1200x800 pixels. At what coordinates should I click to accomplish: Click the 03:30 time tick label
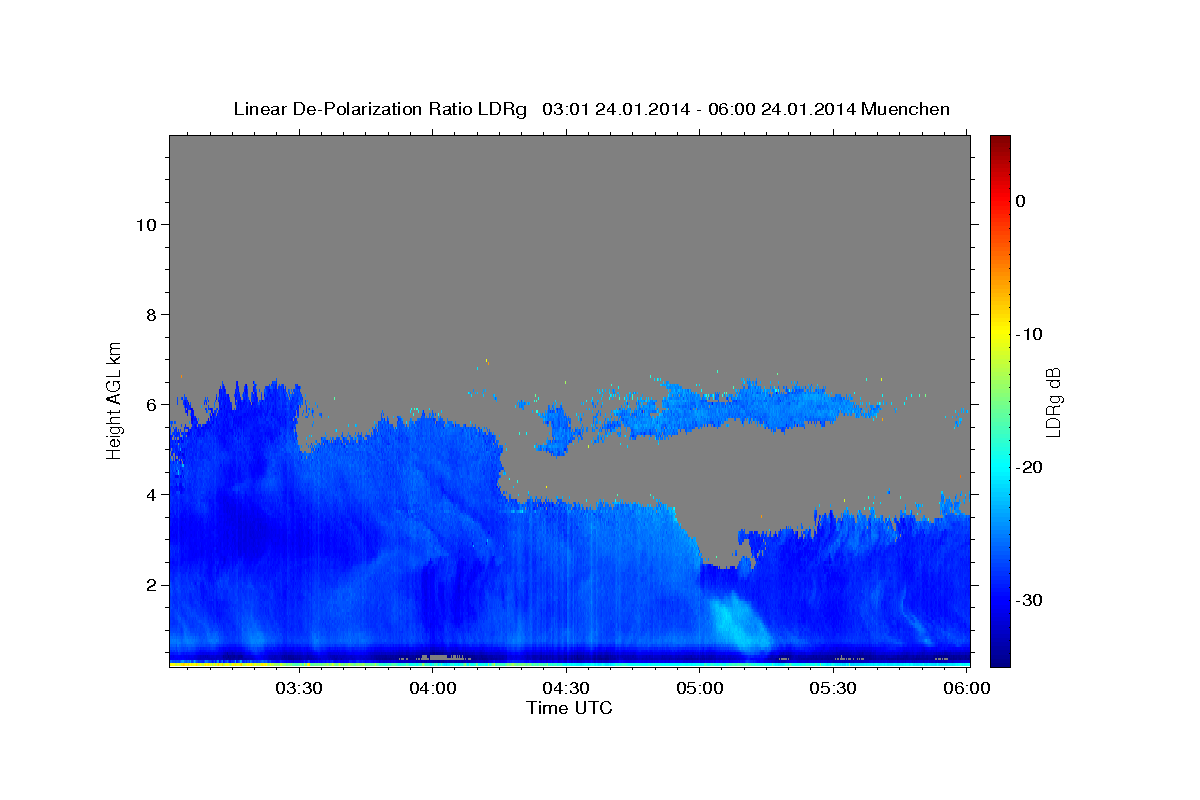pyautogui.click(x=298, y=689)
